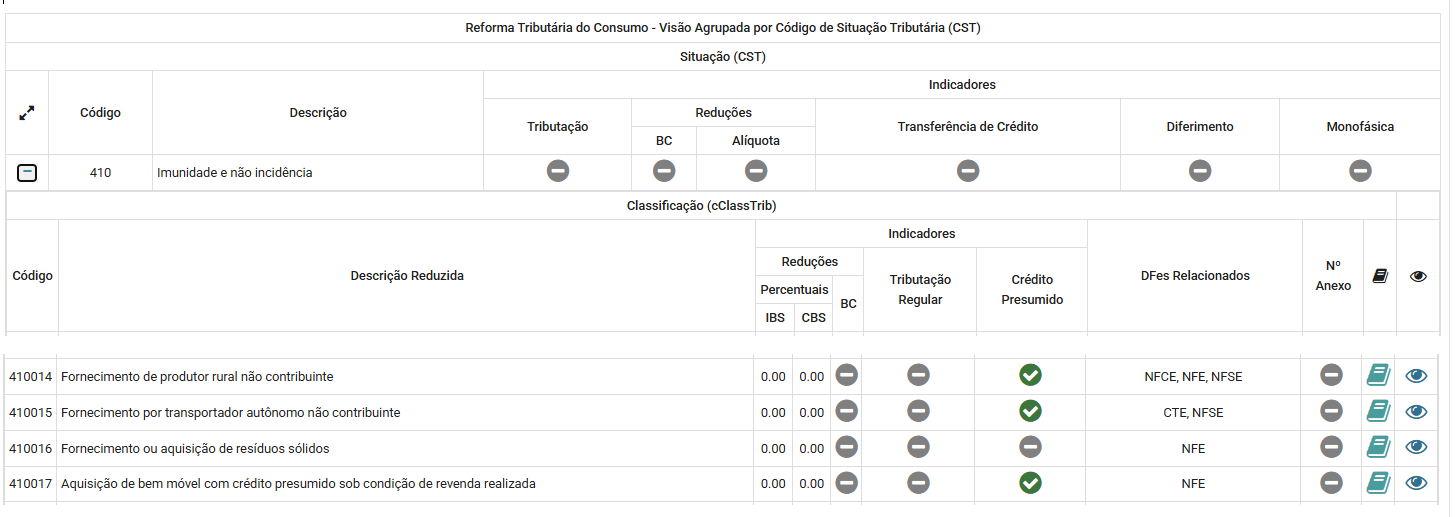This screenshot has height=517, width=1456.
Task: Click the green Crédito Presumido check for 410017
Action: pyautogui.click(x=1030, y=483)
